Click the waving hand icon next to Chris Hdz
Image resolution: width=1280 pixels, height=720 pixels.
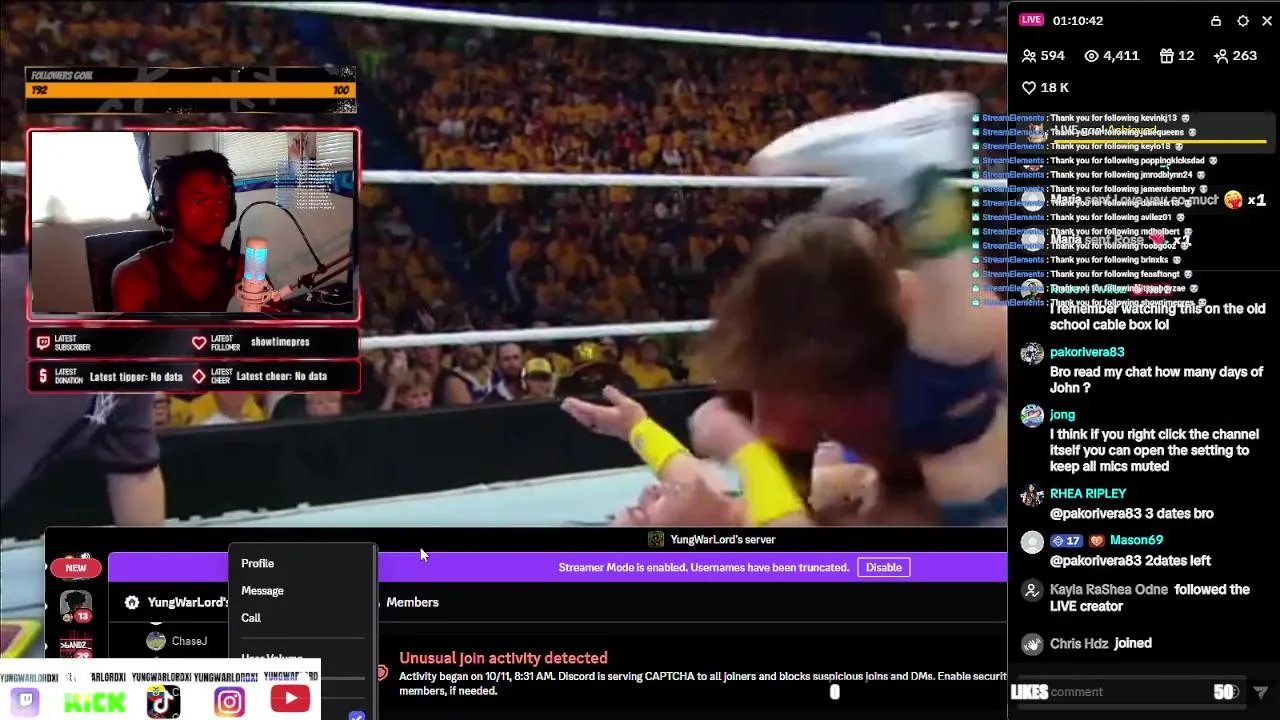pyautogui.click(x=1032, y=644)
